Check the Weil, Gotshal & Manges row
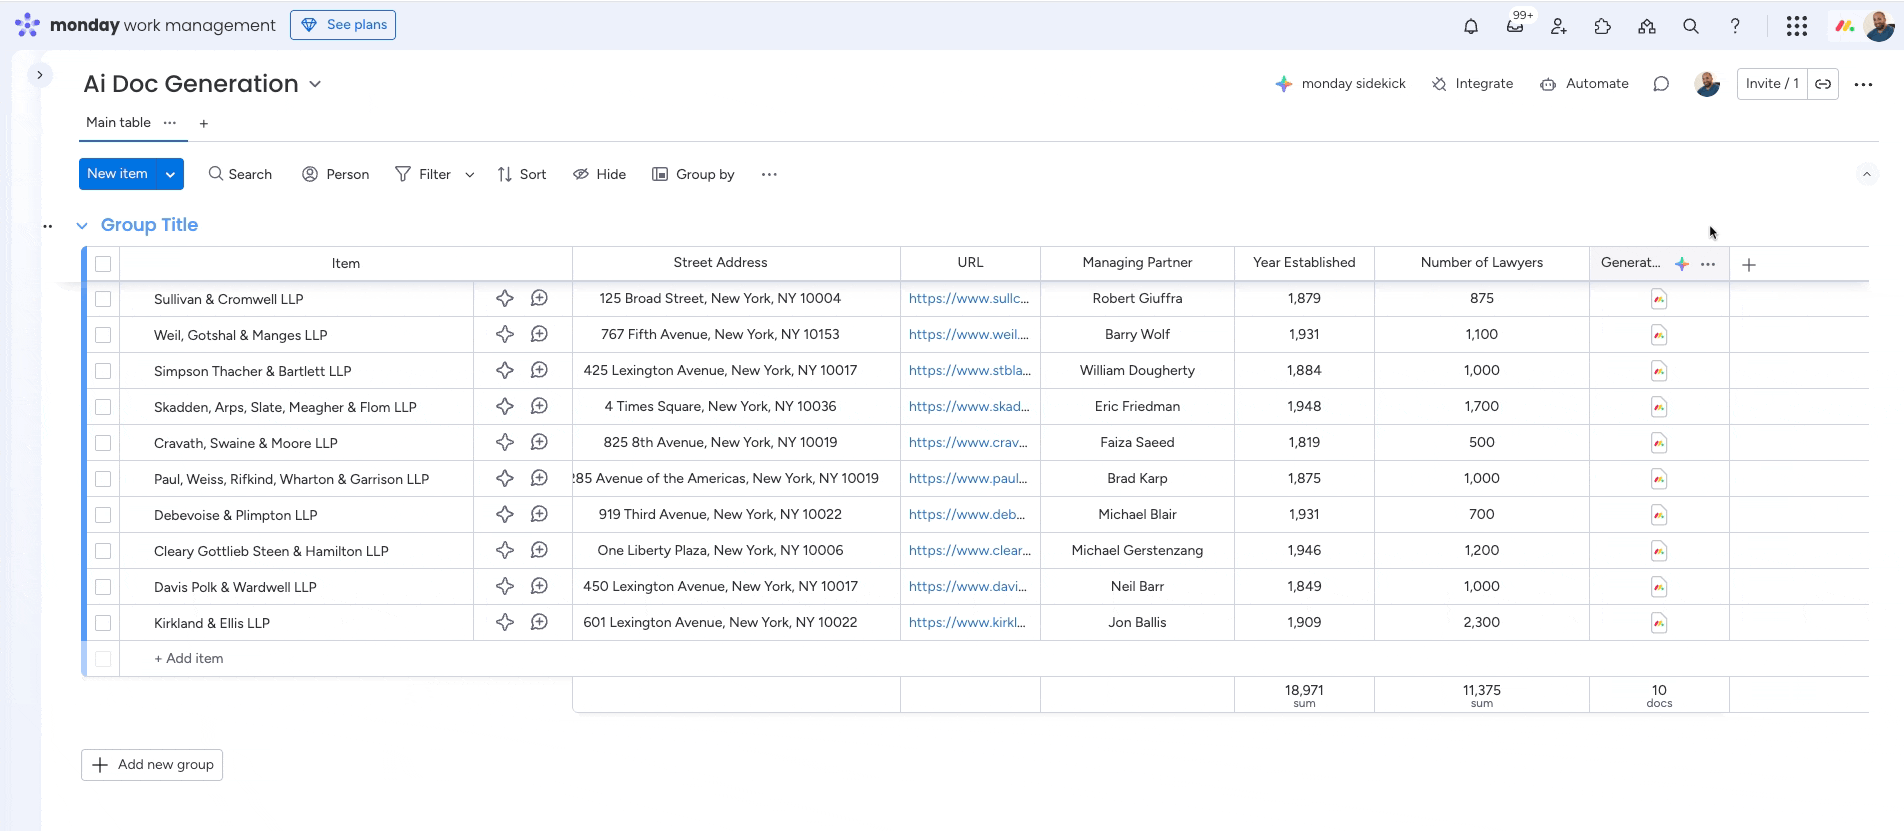1904x831 pixels. point(103,335)
